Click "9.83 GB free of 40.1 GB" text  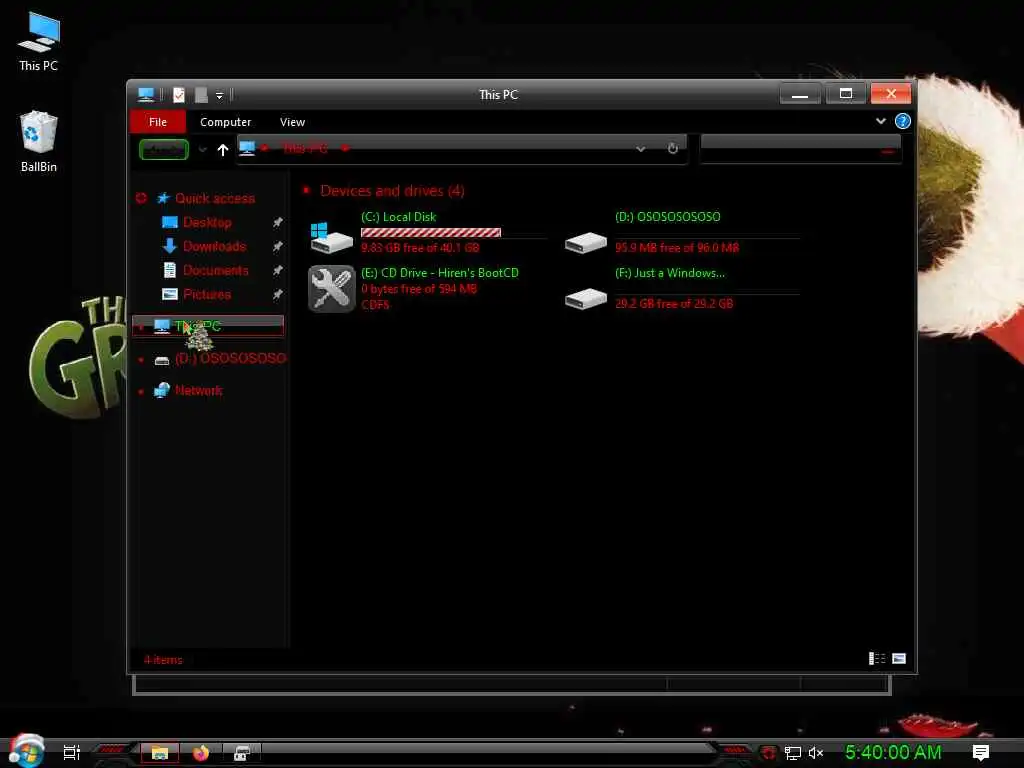click(420, 248)
